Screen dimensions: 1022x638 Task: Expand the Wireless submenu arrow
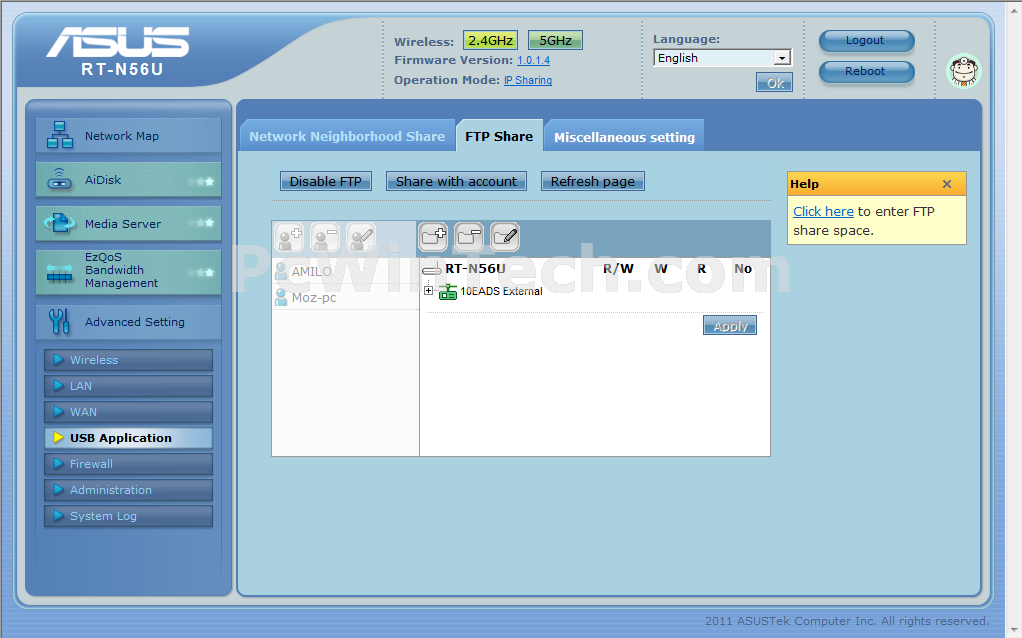coord(58,360)
